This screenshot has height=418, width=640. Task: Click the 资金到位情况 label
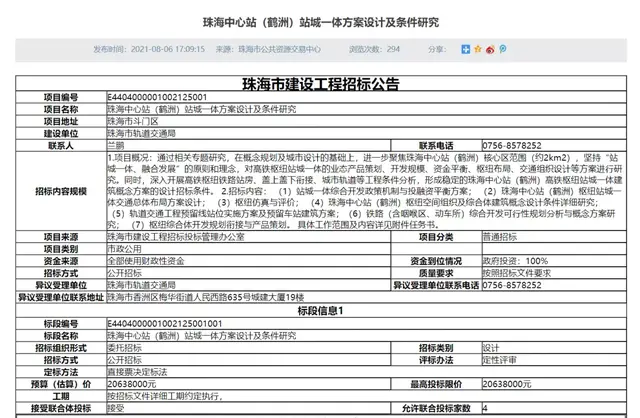pyautogui.click(x=436, y=261)
